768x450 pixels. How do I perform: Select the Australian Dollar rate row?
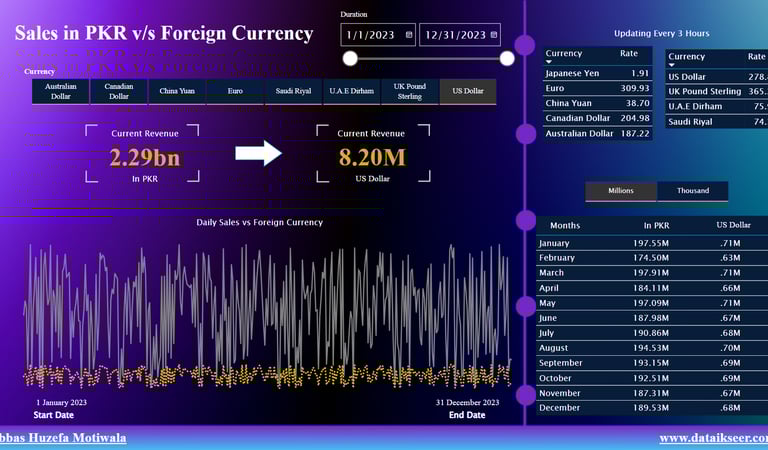598,133
